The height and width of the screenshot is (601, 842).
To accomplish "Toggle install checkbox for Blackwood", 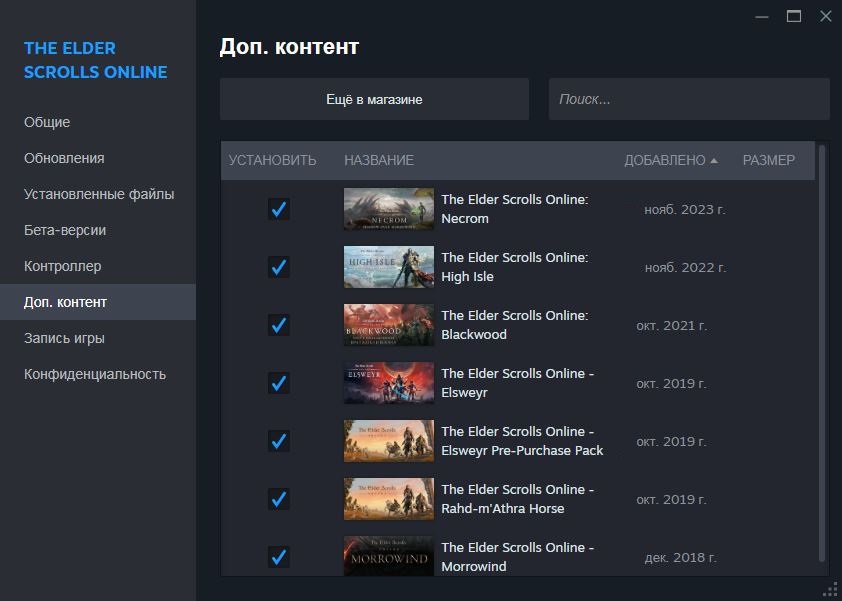I will click(279, 325).
